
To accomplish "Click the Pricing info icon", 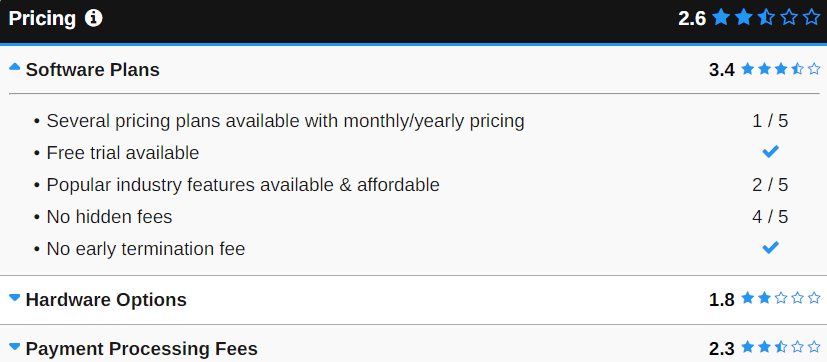I will (x=93, y=19).
